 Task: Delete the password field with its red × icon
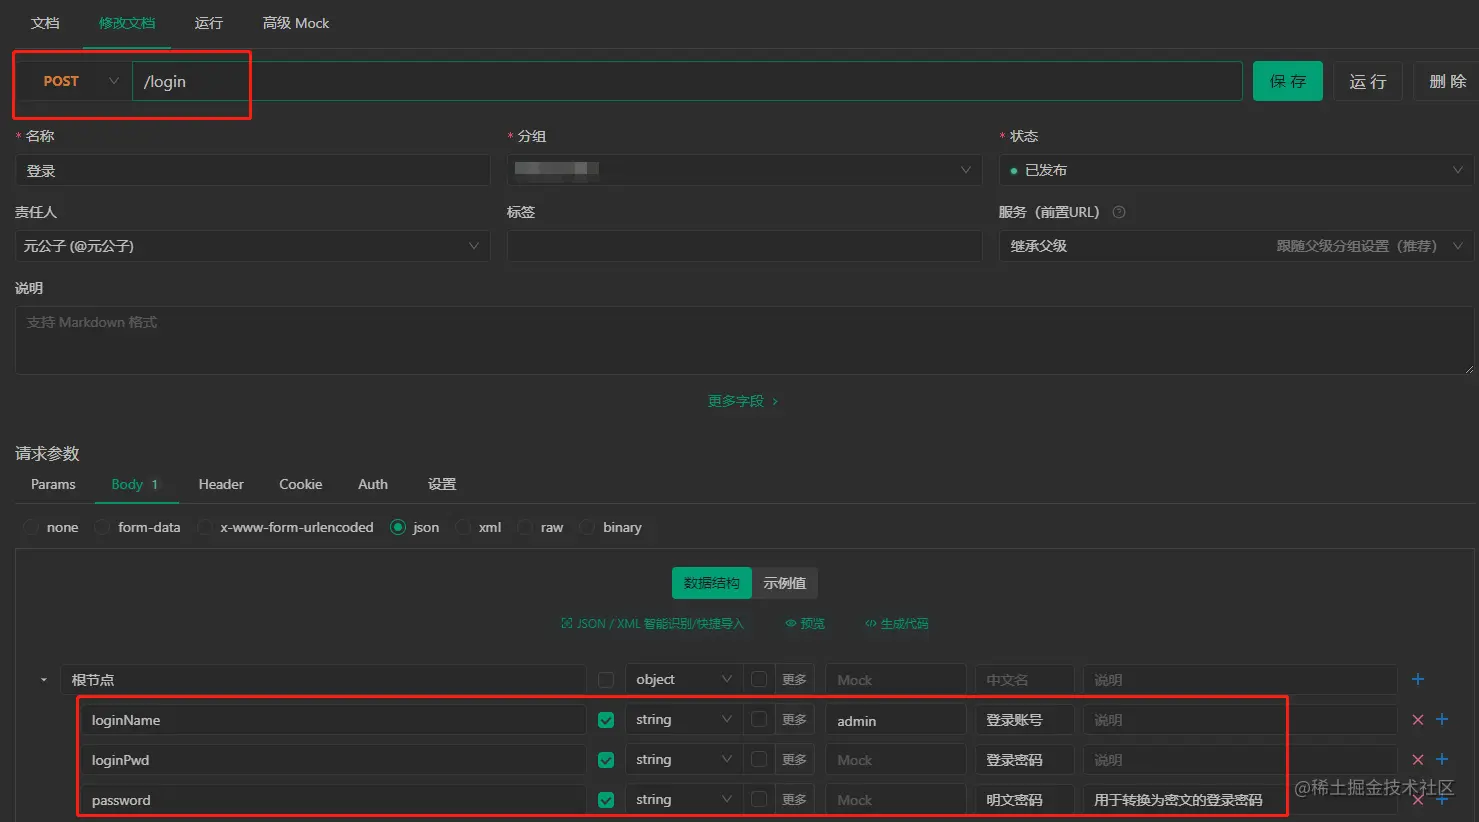(1417, 799)
